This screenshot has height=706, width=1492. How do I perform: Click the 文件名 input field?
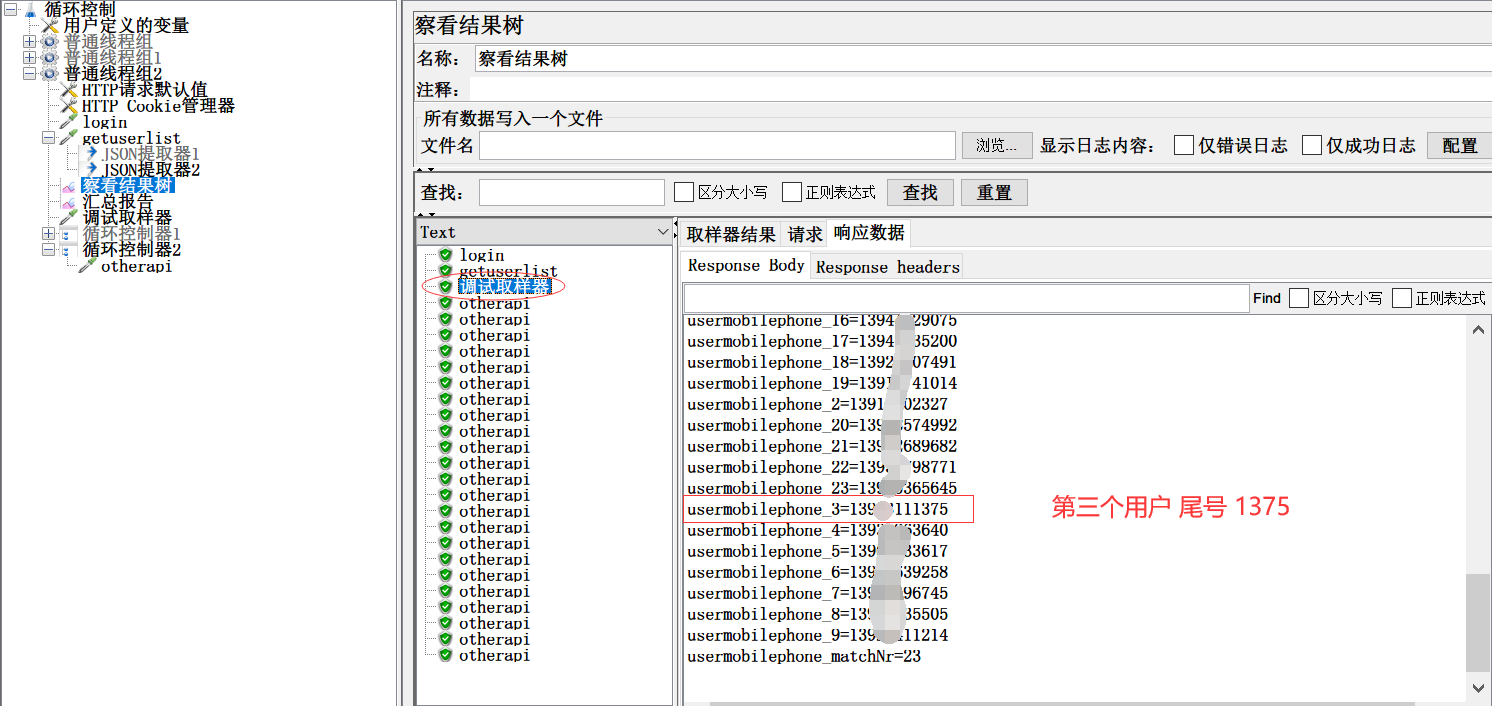717,146
